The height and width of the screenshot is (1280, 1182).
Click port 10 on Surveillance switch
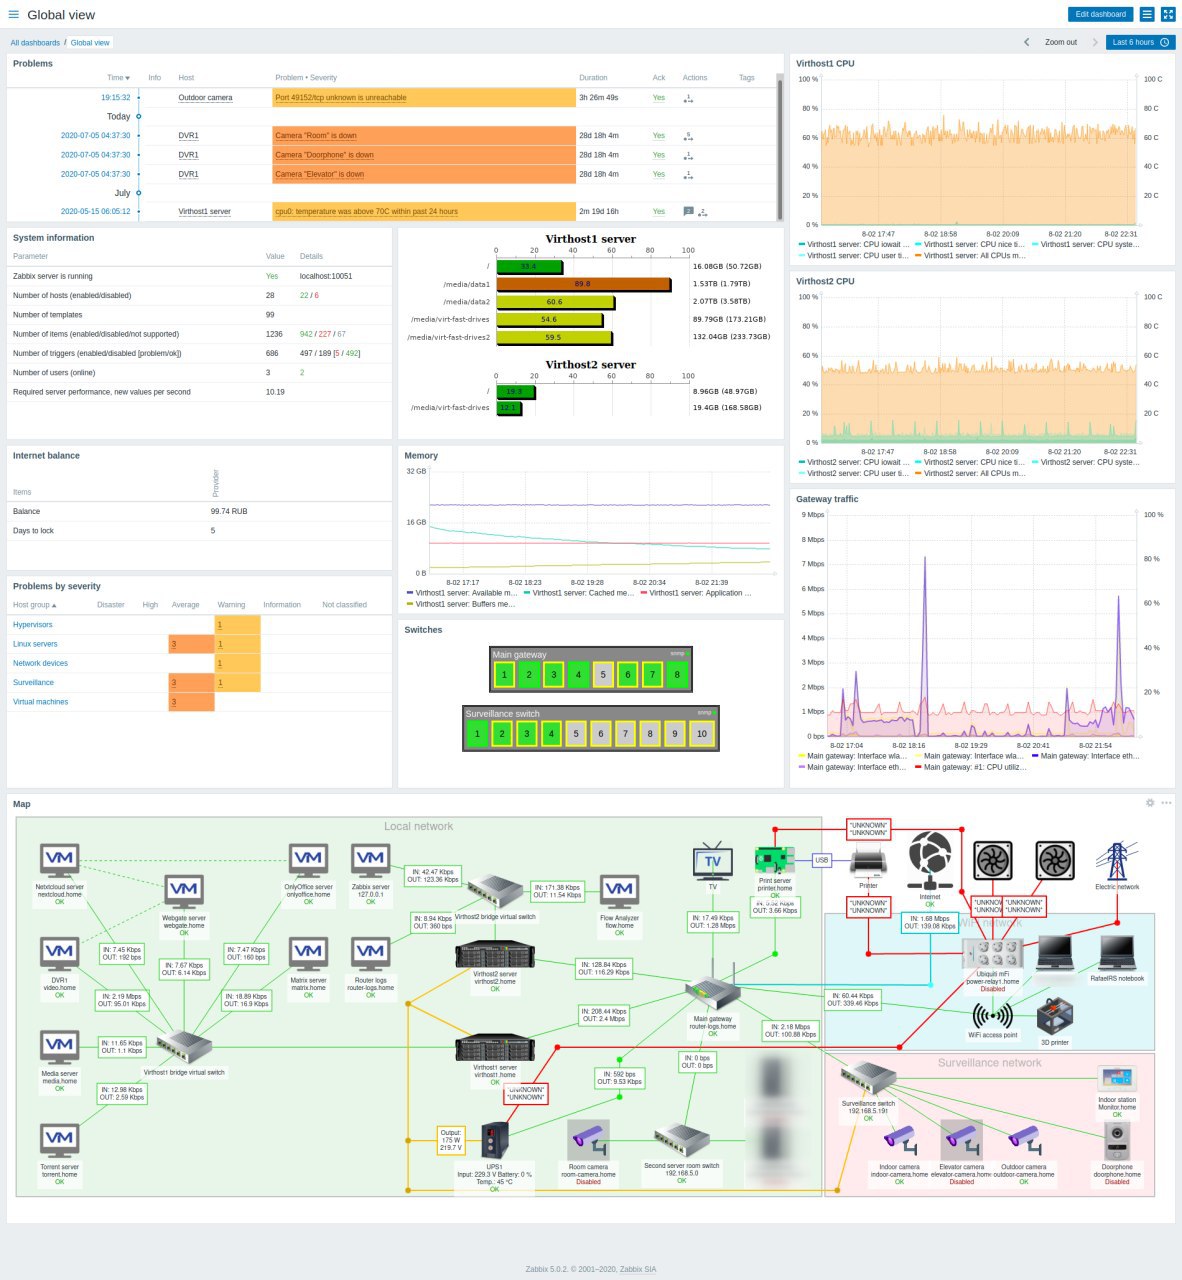click(x=701, y=734)
